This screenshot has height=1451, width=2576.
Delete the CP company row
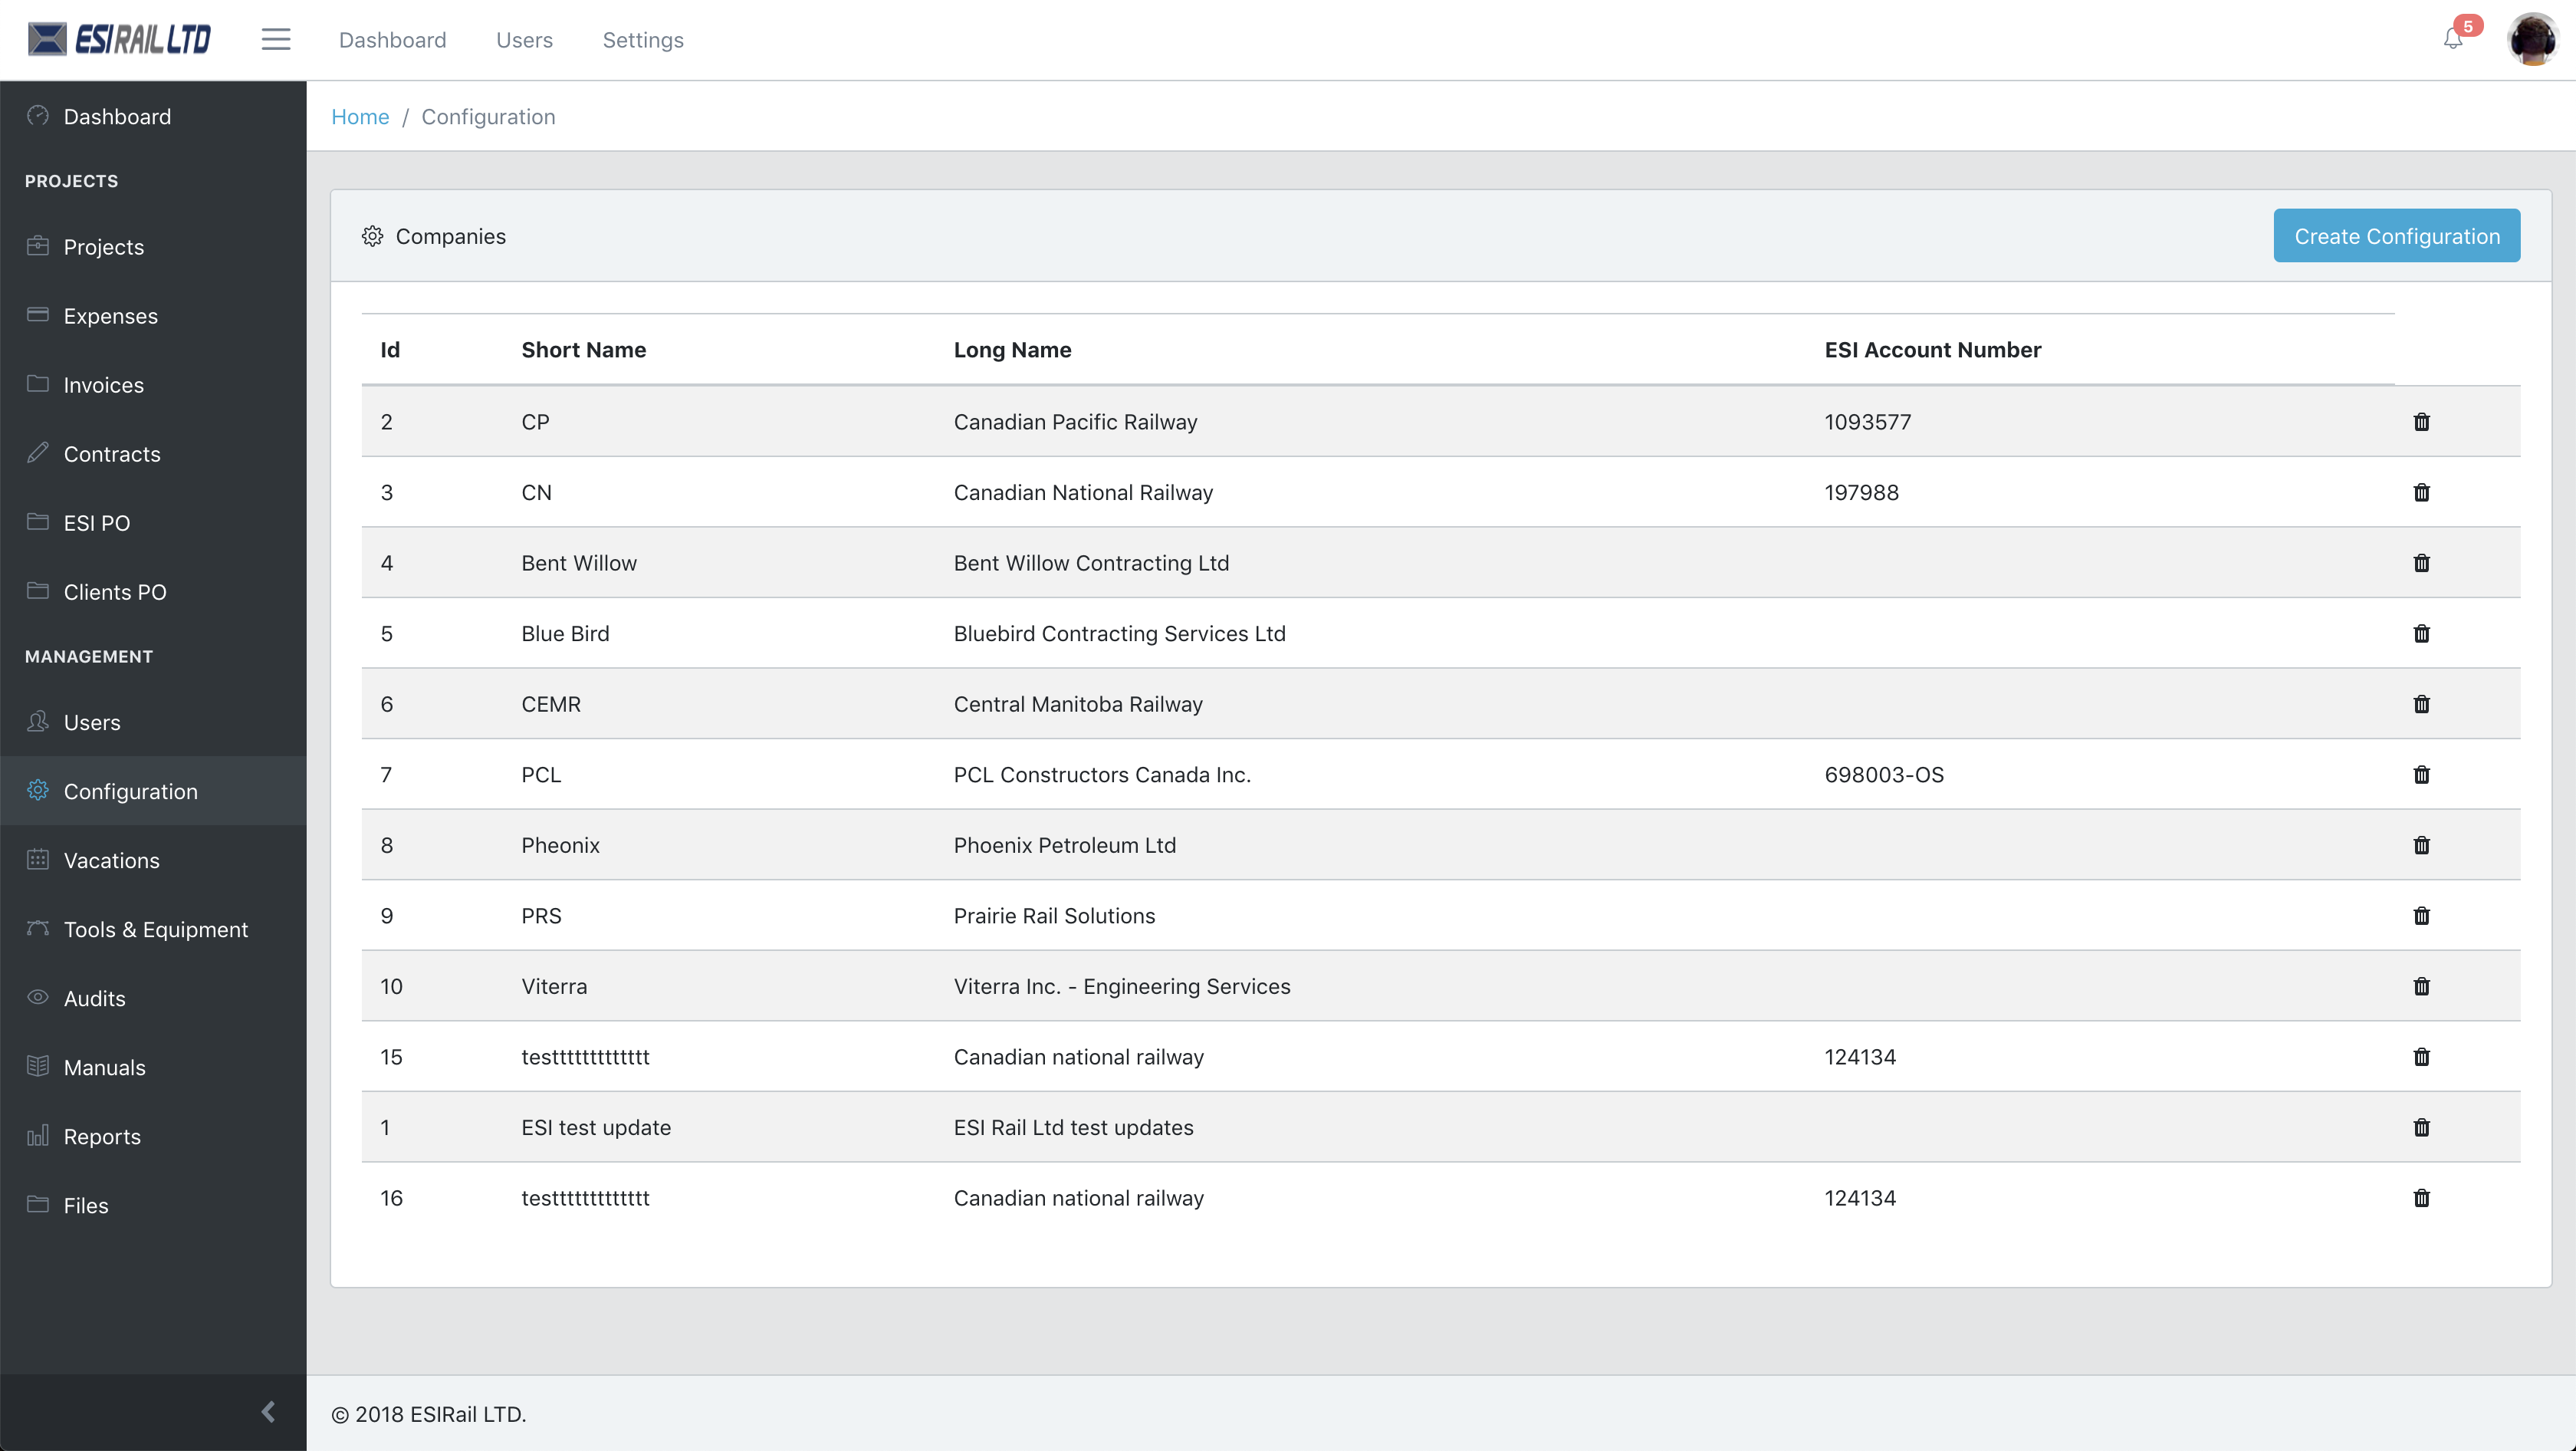pos(2421,422)
